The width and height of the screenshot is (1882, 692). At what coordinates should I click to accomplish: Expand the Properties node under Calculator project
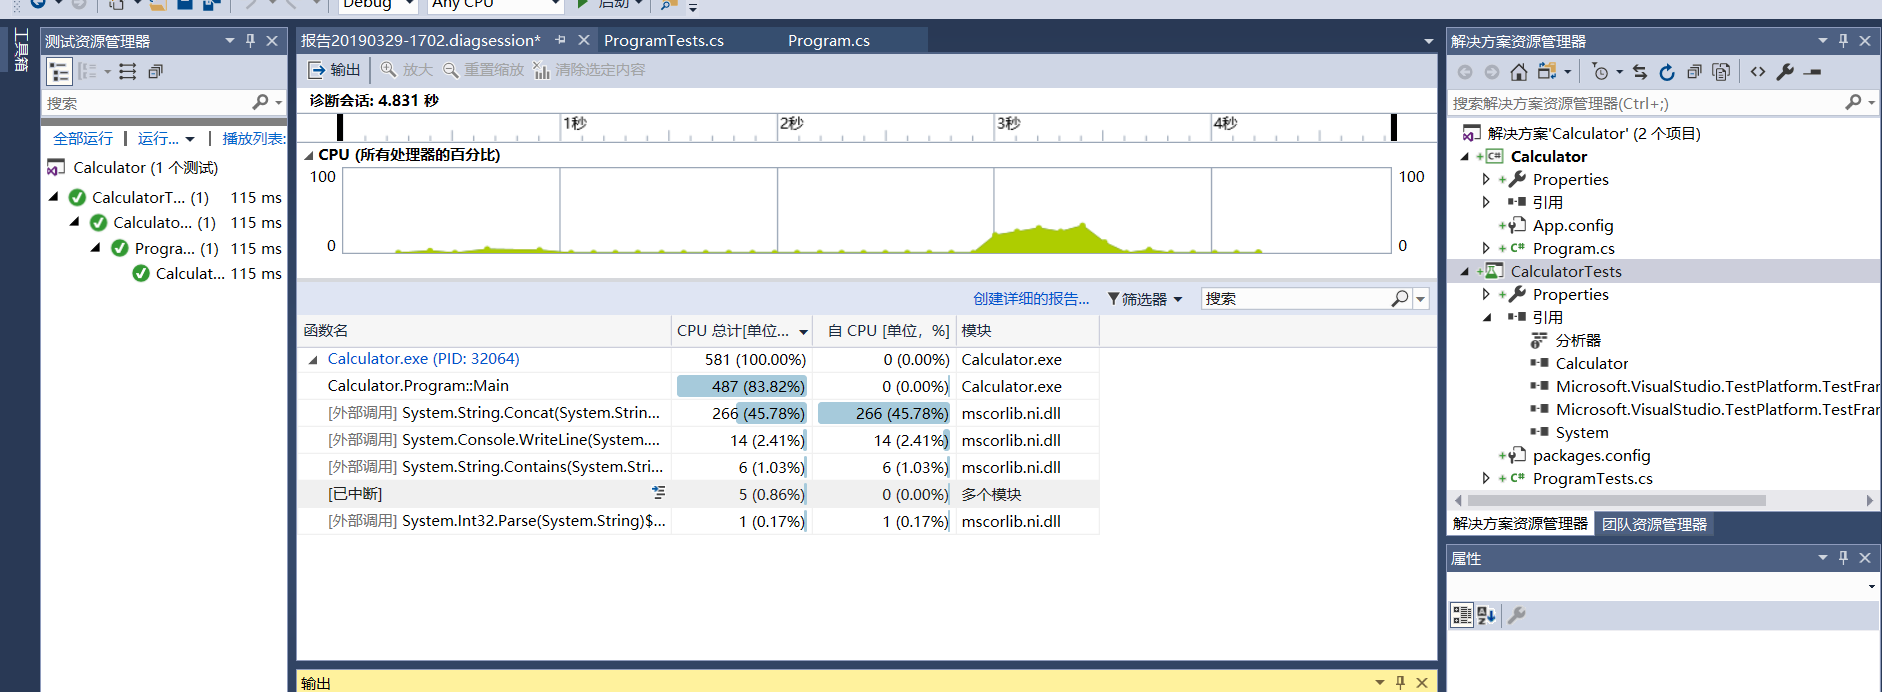[1486, 179]
